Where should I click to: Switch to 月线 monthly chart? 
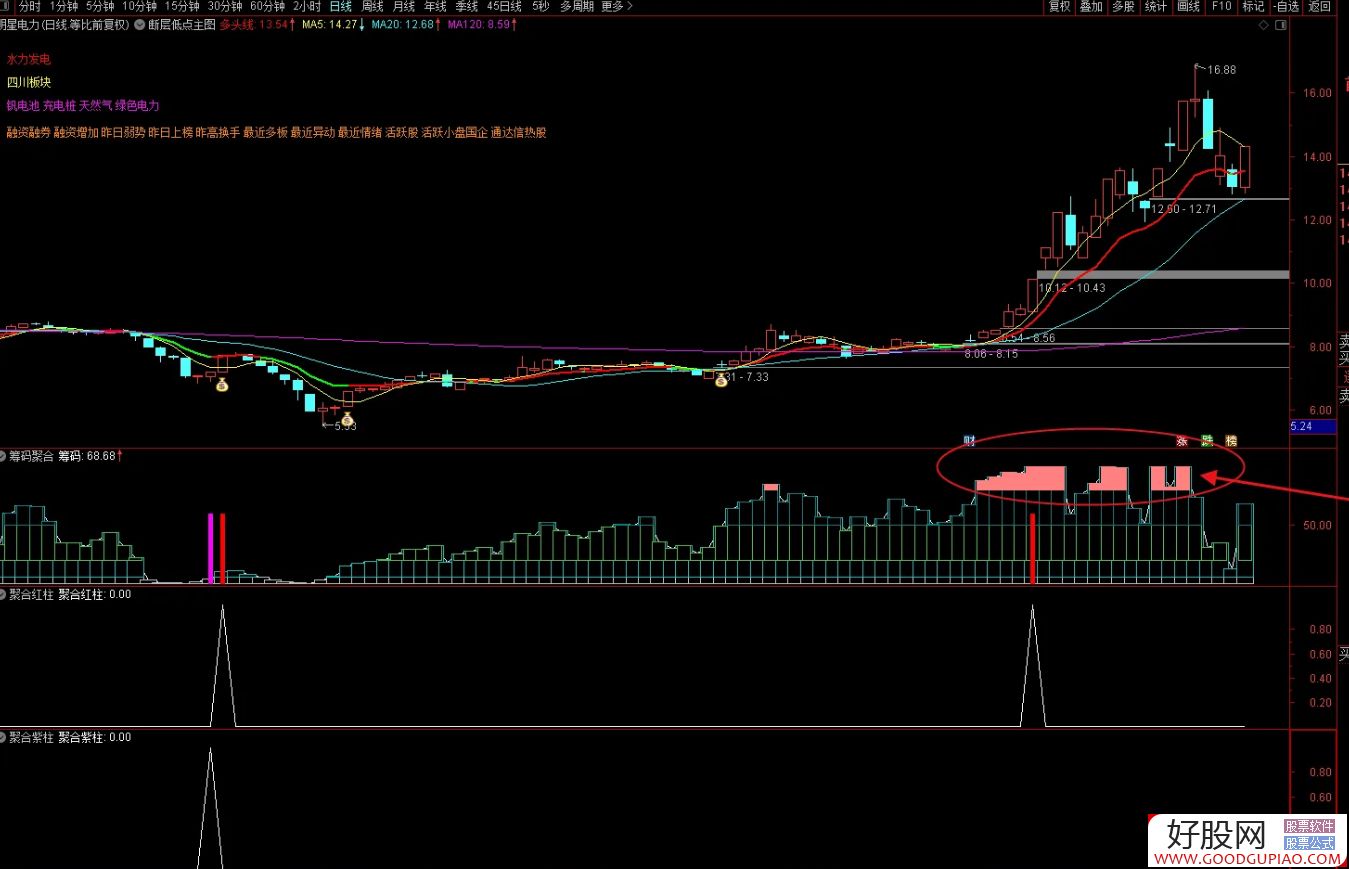pos(404,6)
